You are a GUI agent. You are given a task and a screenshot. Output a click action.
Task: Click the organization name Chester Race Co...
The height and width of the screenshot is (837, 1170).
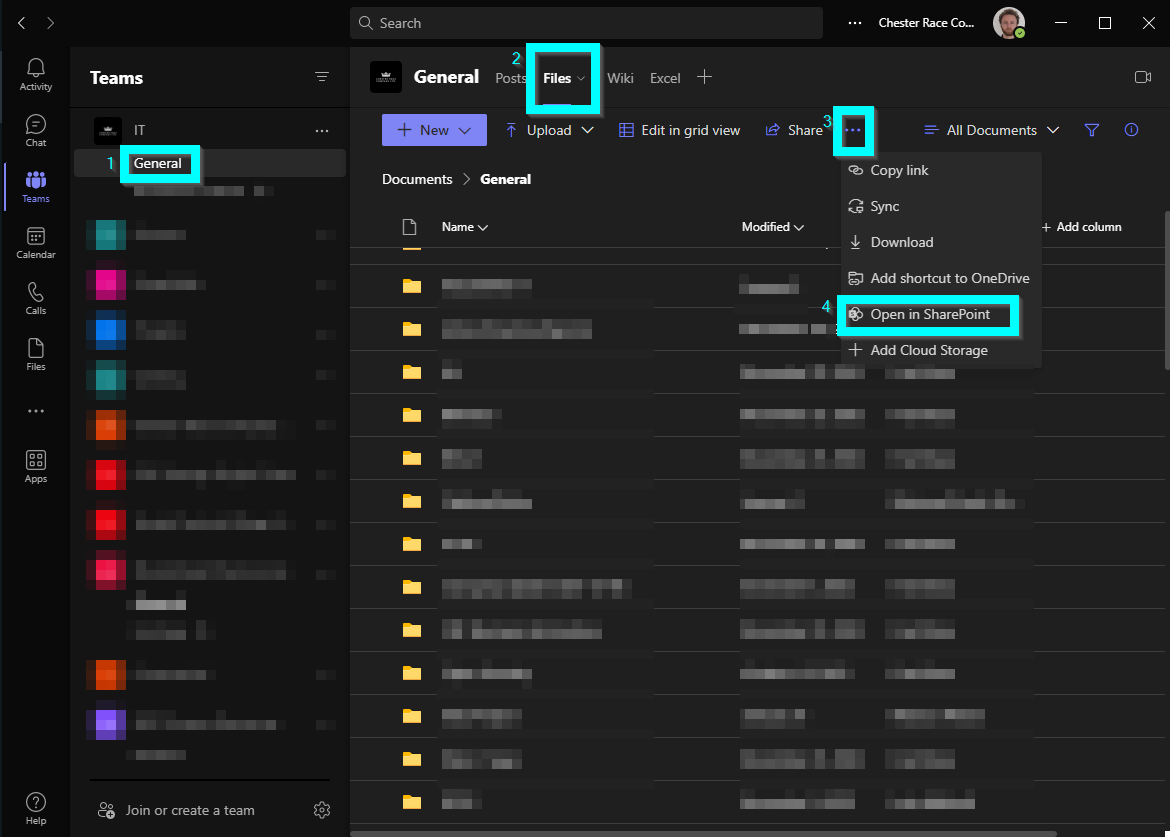[926, 23]
